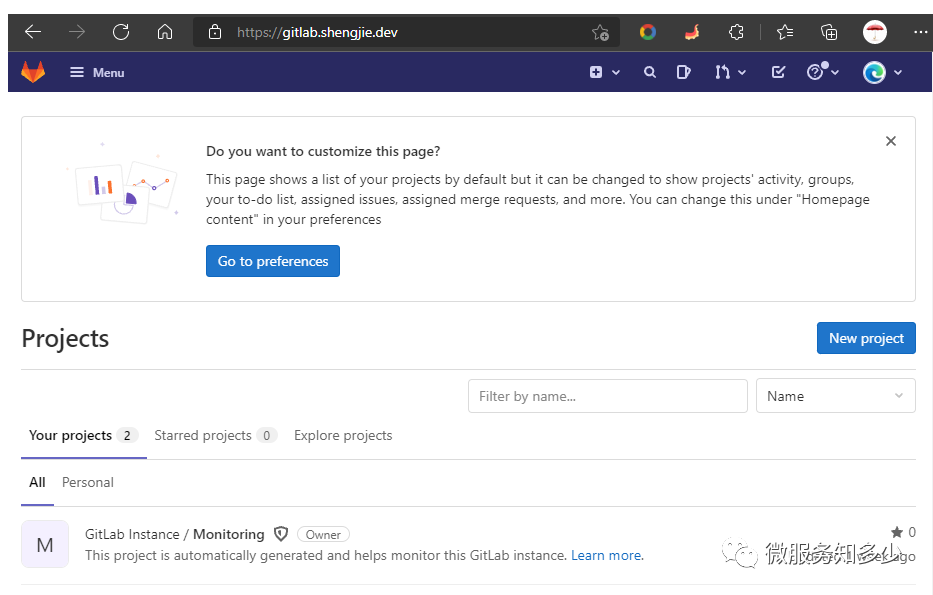The width and height of the screenshot is (933, 595).
Task: Click the colorful circle extension icon
Action: pyautogui.click(x=647, y=32)
